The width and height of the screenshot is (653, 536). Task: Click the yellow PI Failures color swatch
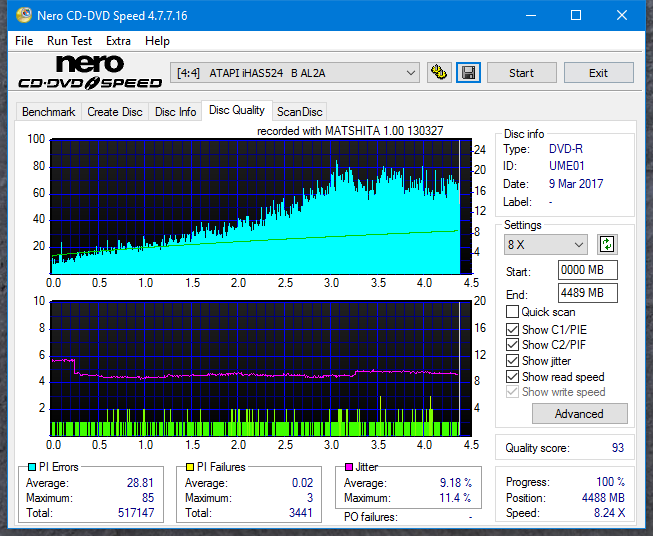point(190,467)
